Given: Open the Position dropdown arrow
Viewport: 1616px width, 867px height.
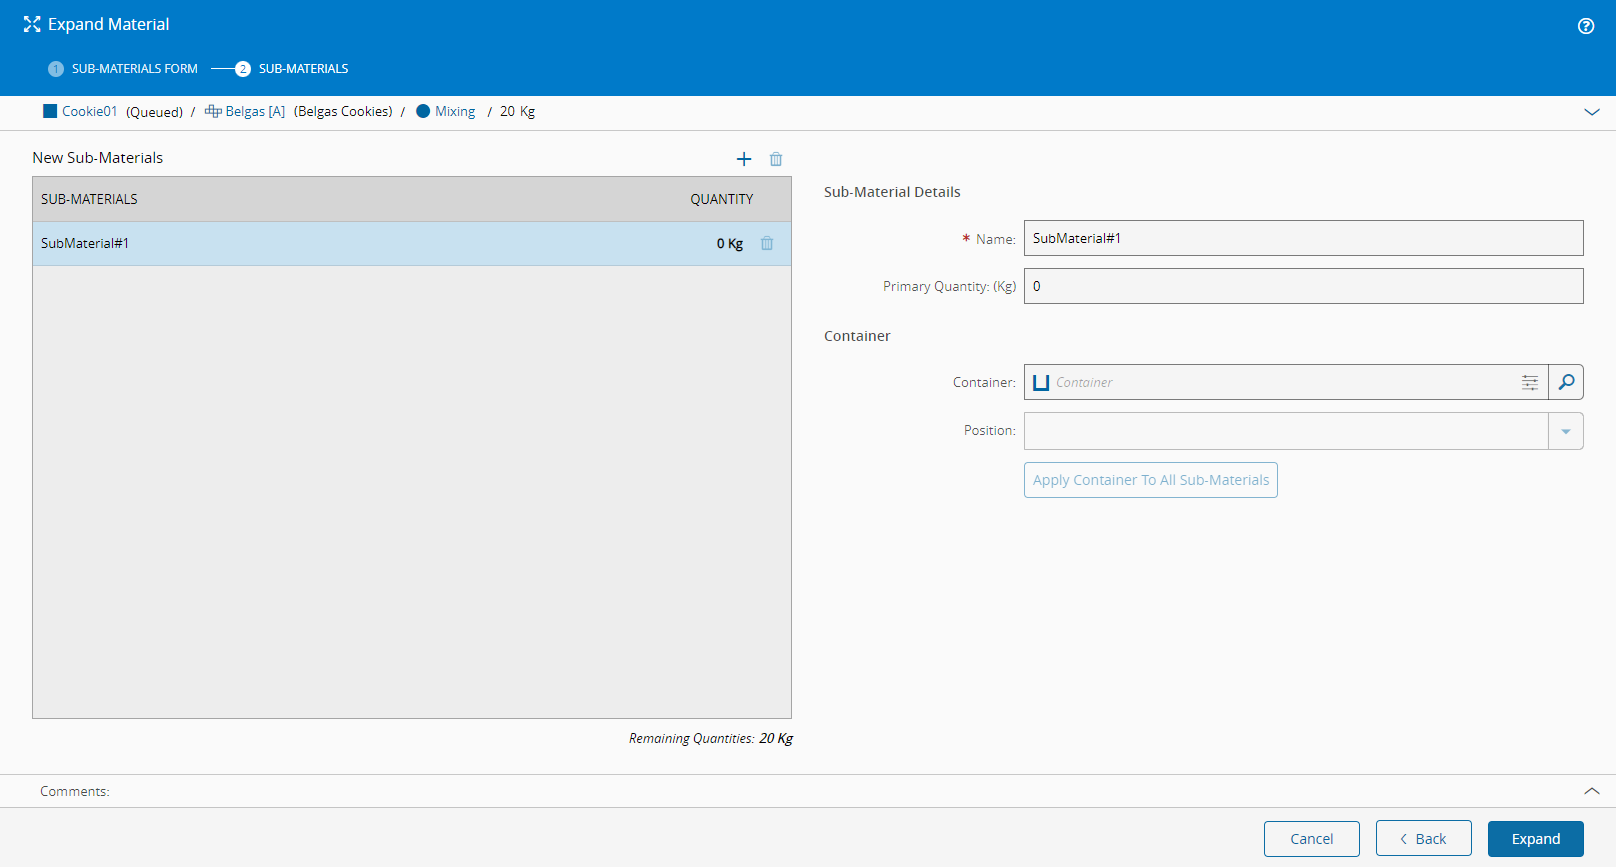Looking at the screenshot, I should [x=1566, y=431].
